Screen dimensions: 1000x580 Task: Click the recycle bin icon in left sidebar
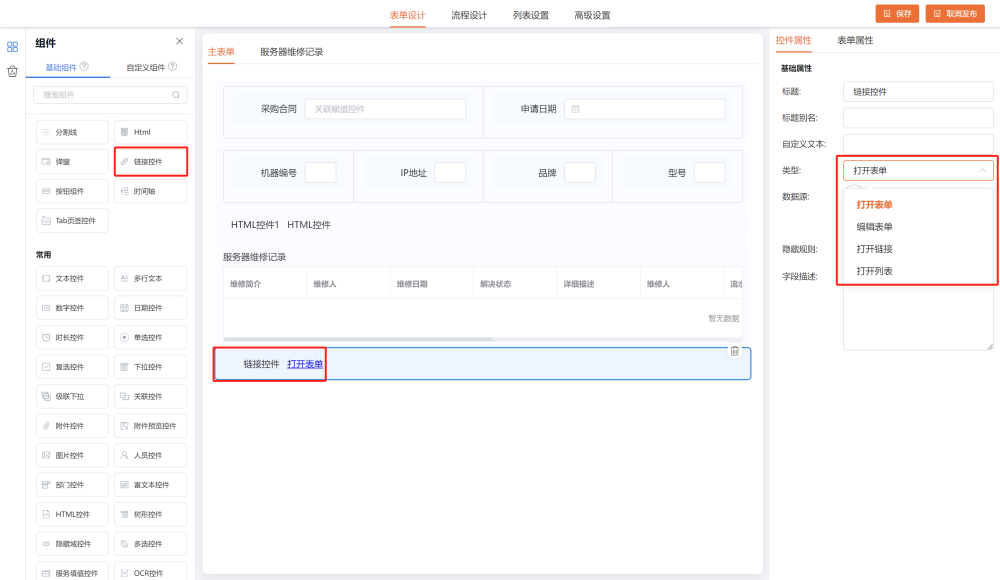(12, 71)
